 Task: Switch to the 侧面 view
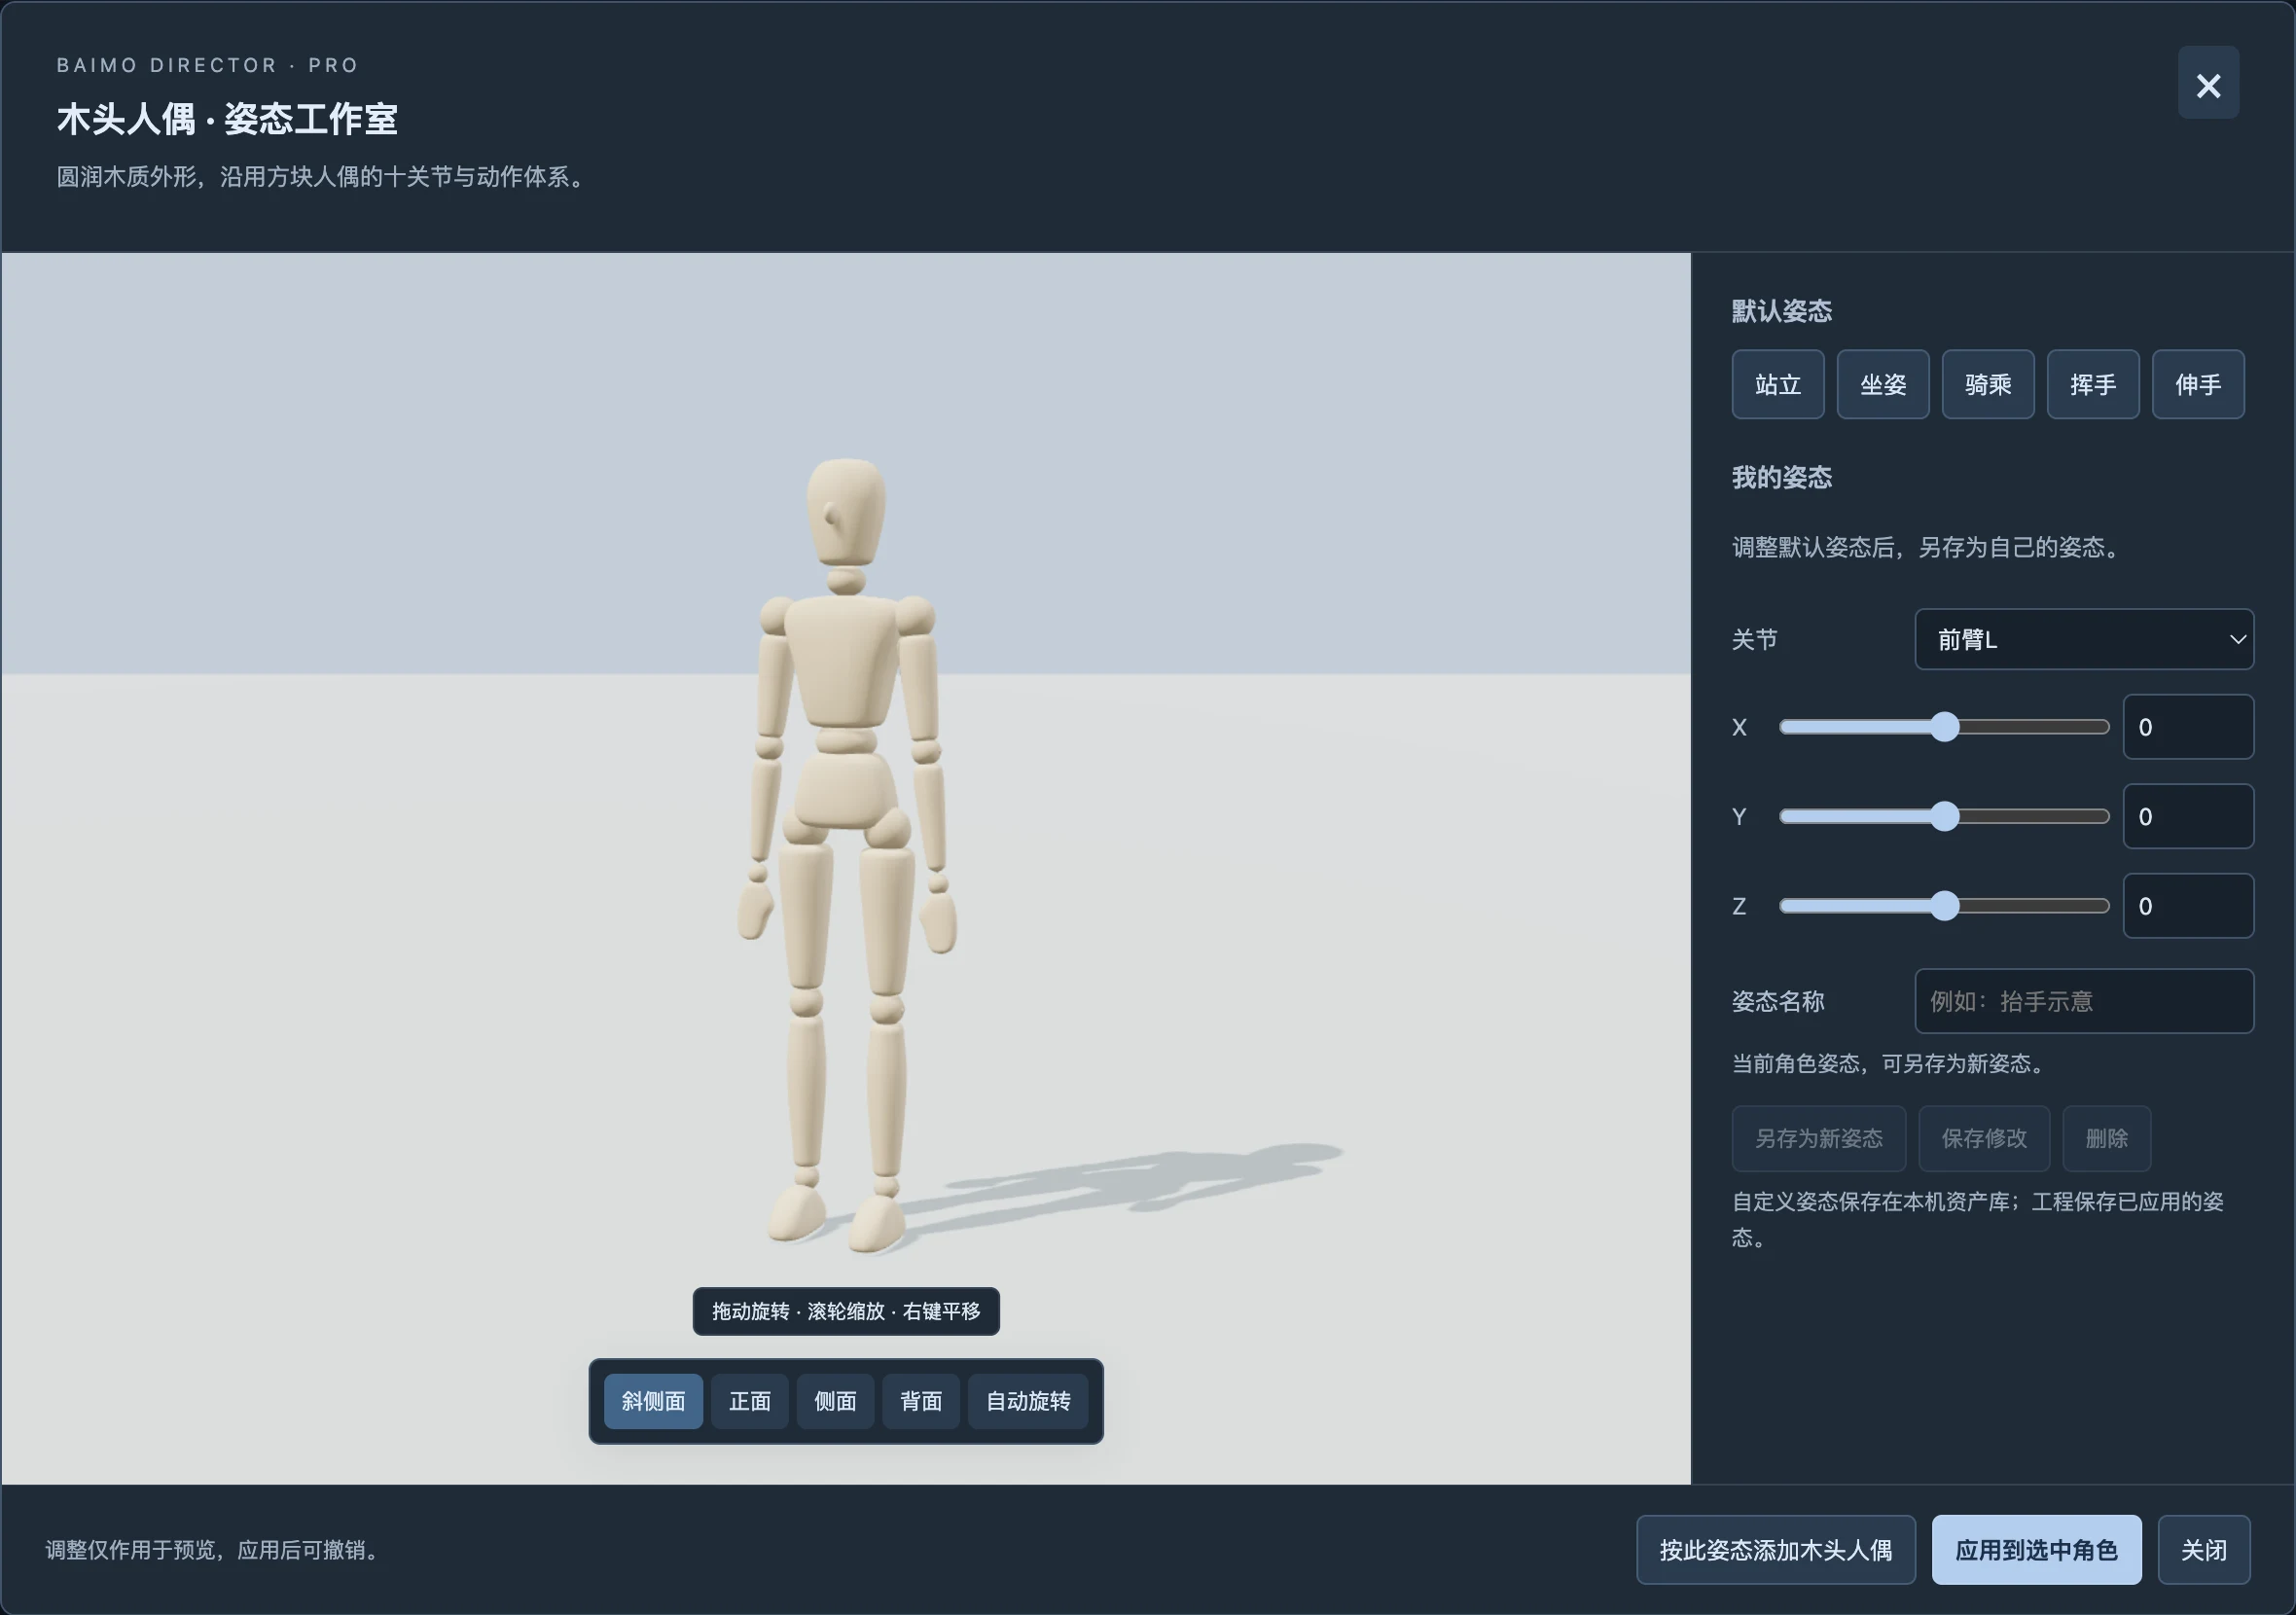835,1401
